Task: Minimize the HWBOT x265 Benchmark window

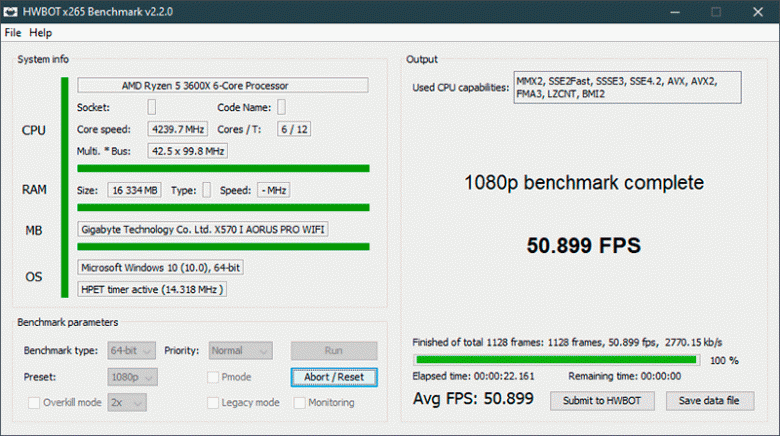Action: coord(675,11)
